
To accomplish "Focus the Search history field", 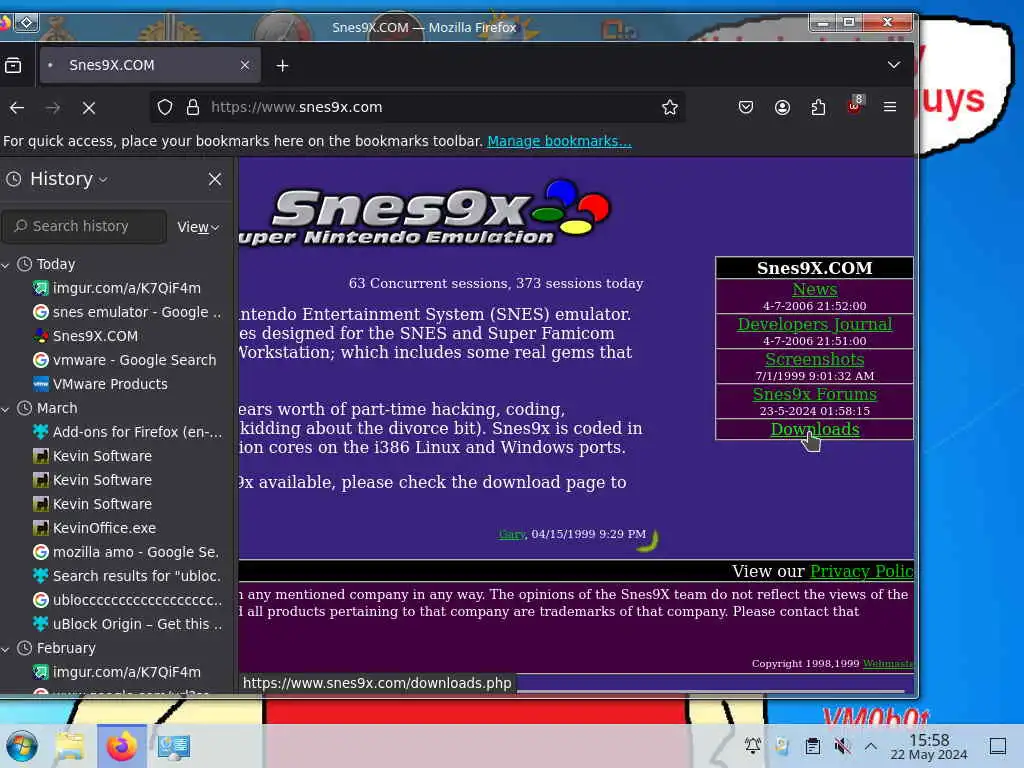I will (x=84, y=226).
